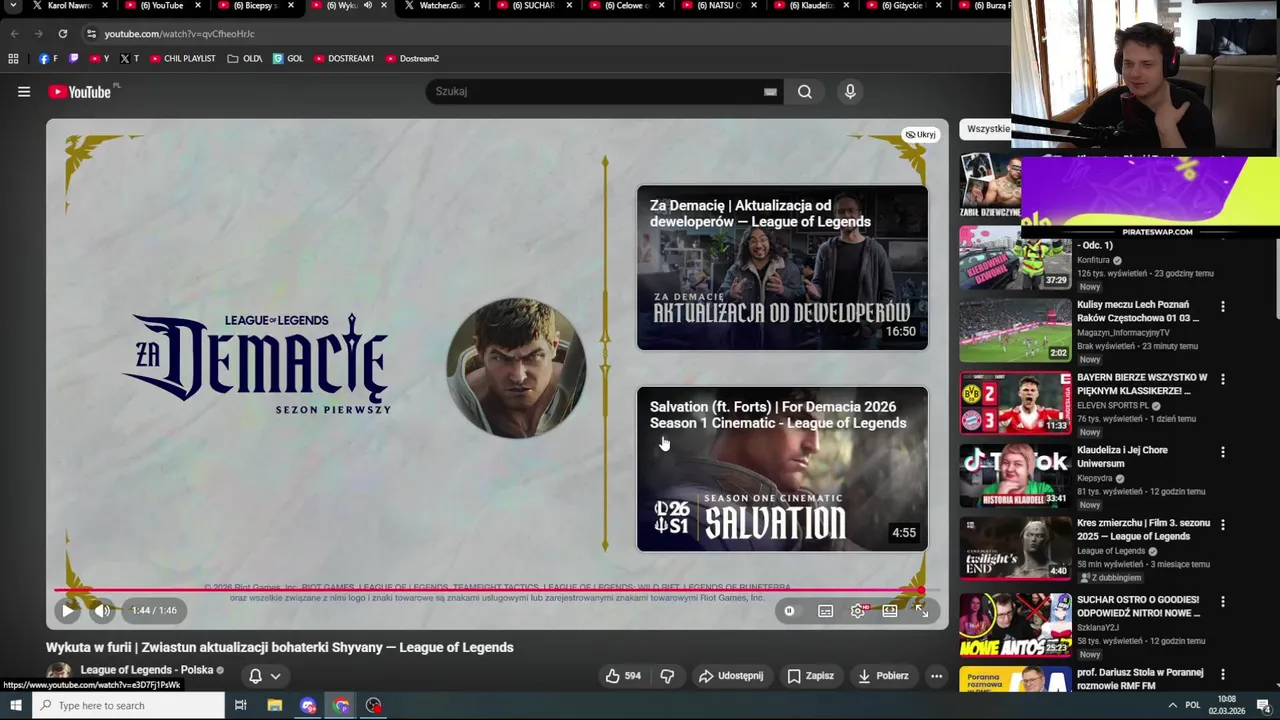Open the Salvation cinematic end card
The width and height of the screenshot is (1280, 720).
pyautogui.click(x=782, y=469)
